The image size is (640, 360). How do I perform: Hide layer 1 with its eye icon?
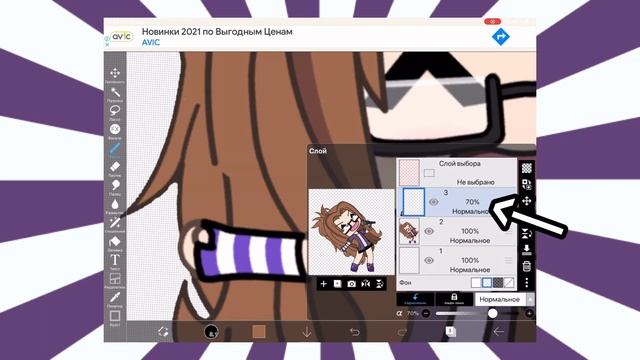pyautogui.click(x=429, y=260)
